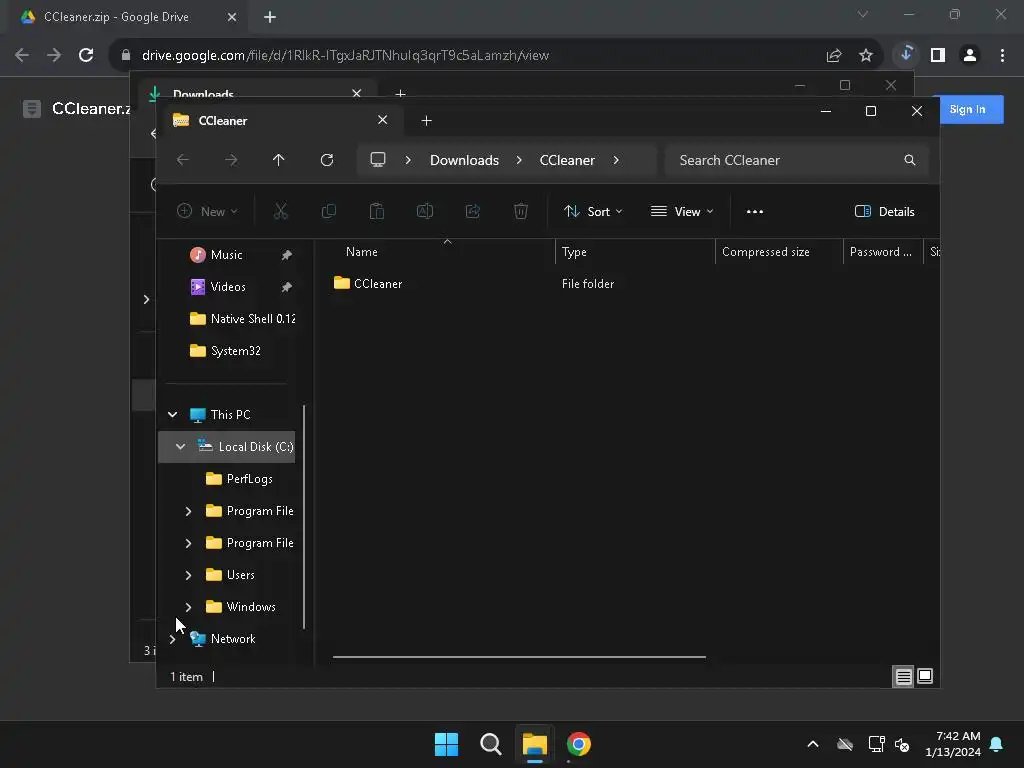
Task: Collapse Local Disk (C:) node
Action: tap(180, 447)
